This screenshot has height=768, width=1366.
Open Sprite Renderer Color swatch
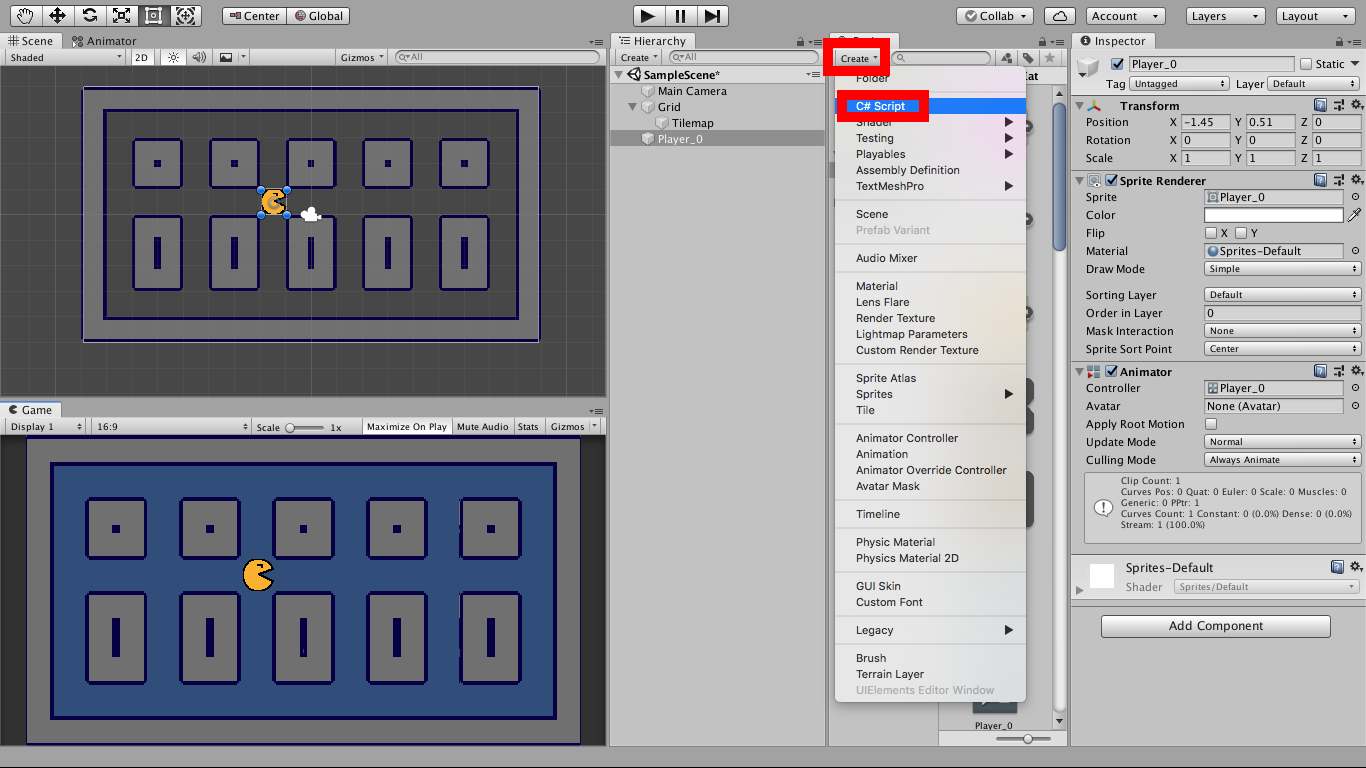click(1274, 215)
